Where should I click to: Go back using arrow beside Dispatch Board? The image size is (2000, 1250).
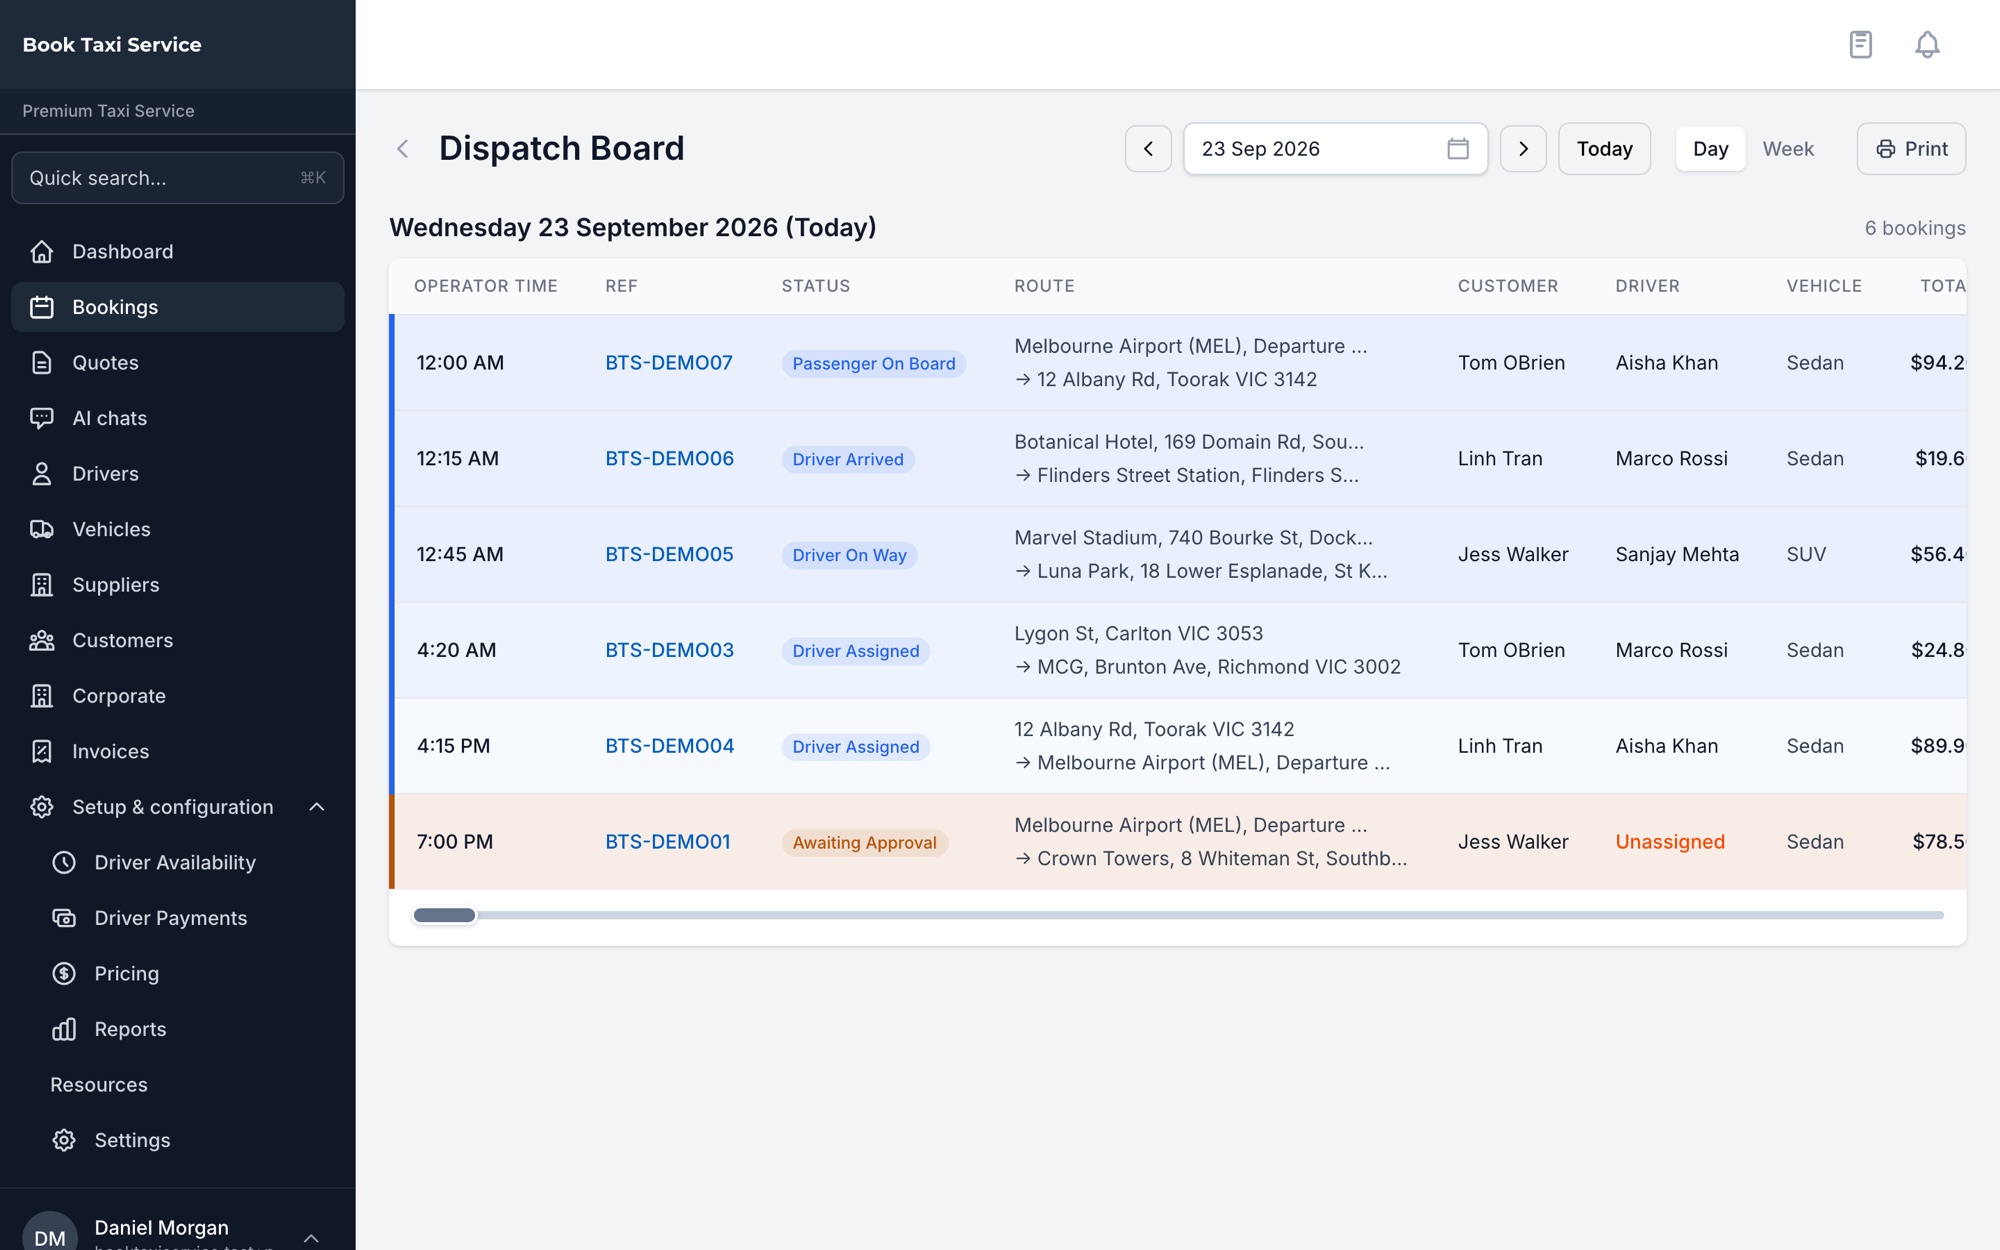point(403,149)
